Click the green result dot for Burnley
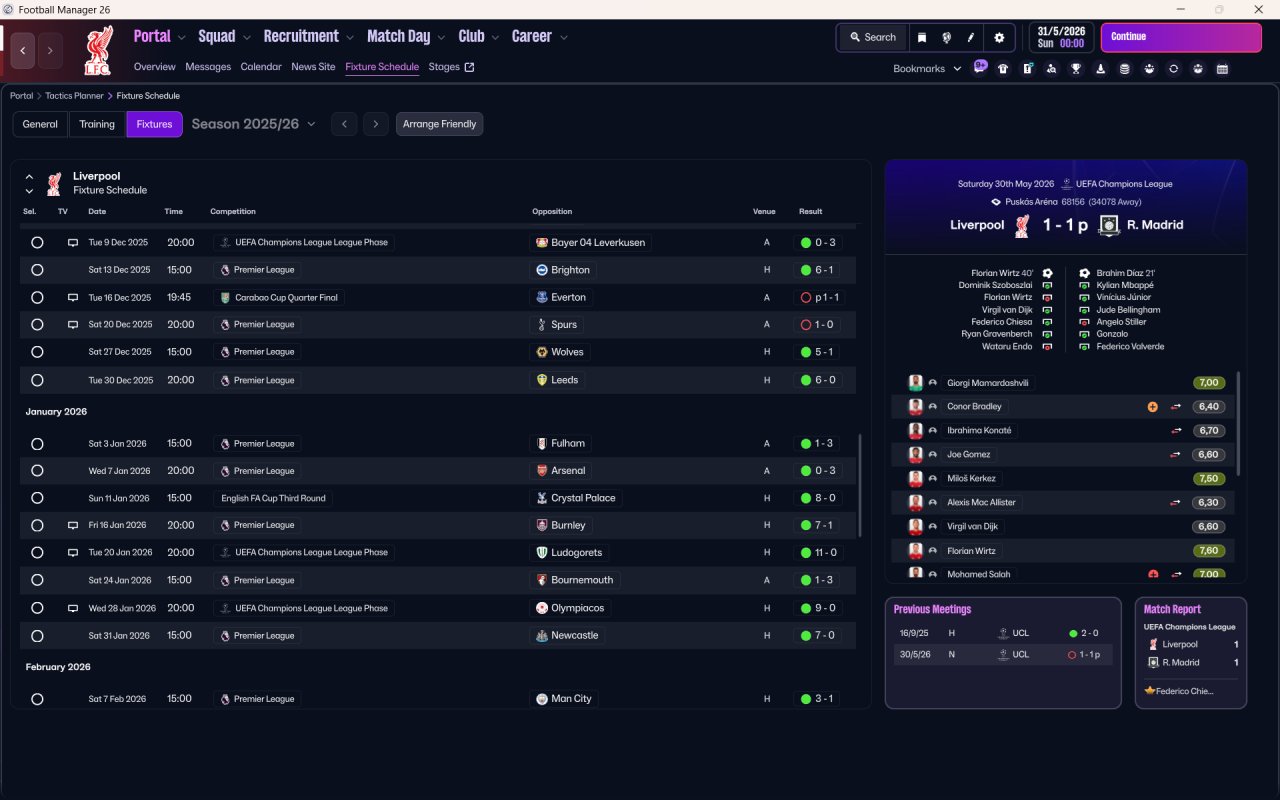Image resolution: width=1280 pixels, height=800 pixels. coord(806,525)
